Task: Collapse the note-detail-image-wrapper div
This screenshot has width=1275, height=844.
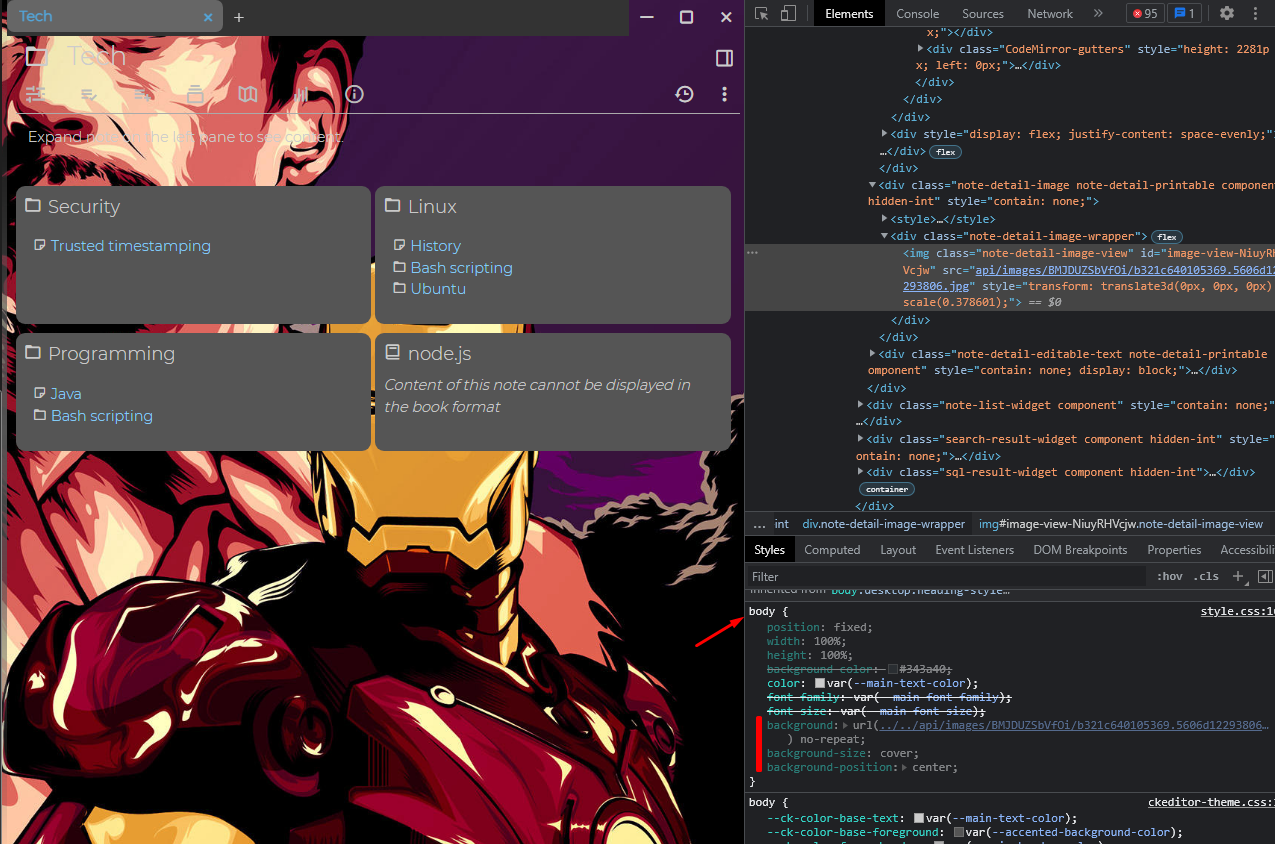Action: click(x=884, y=237)
